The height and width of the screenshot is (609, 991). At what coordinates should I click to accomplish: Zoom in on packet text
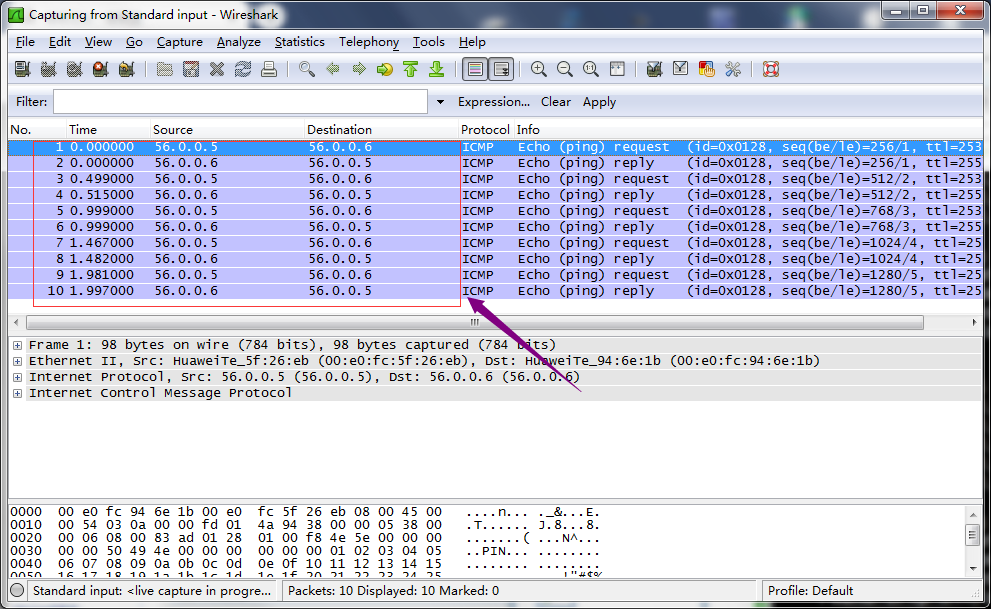pyautogui.click(x=539, y=69)
